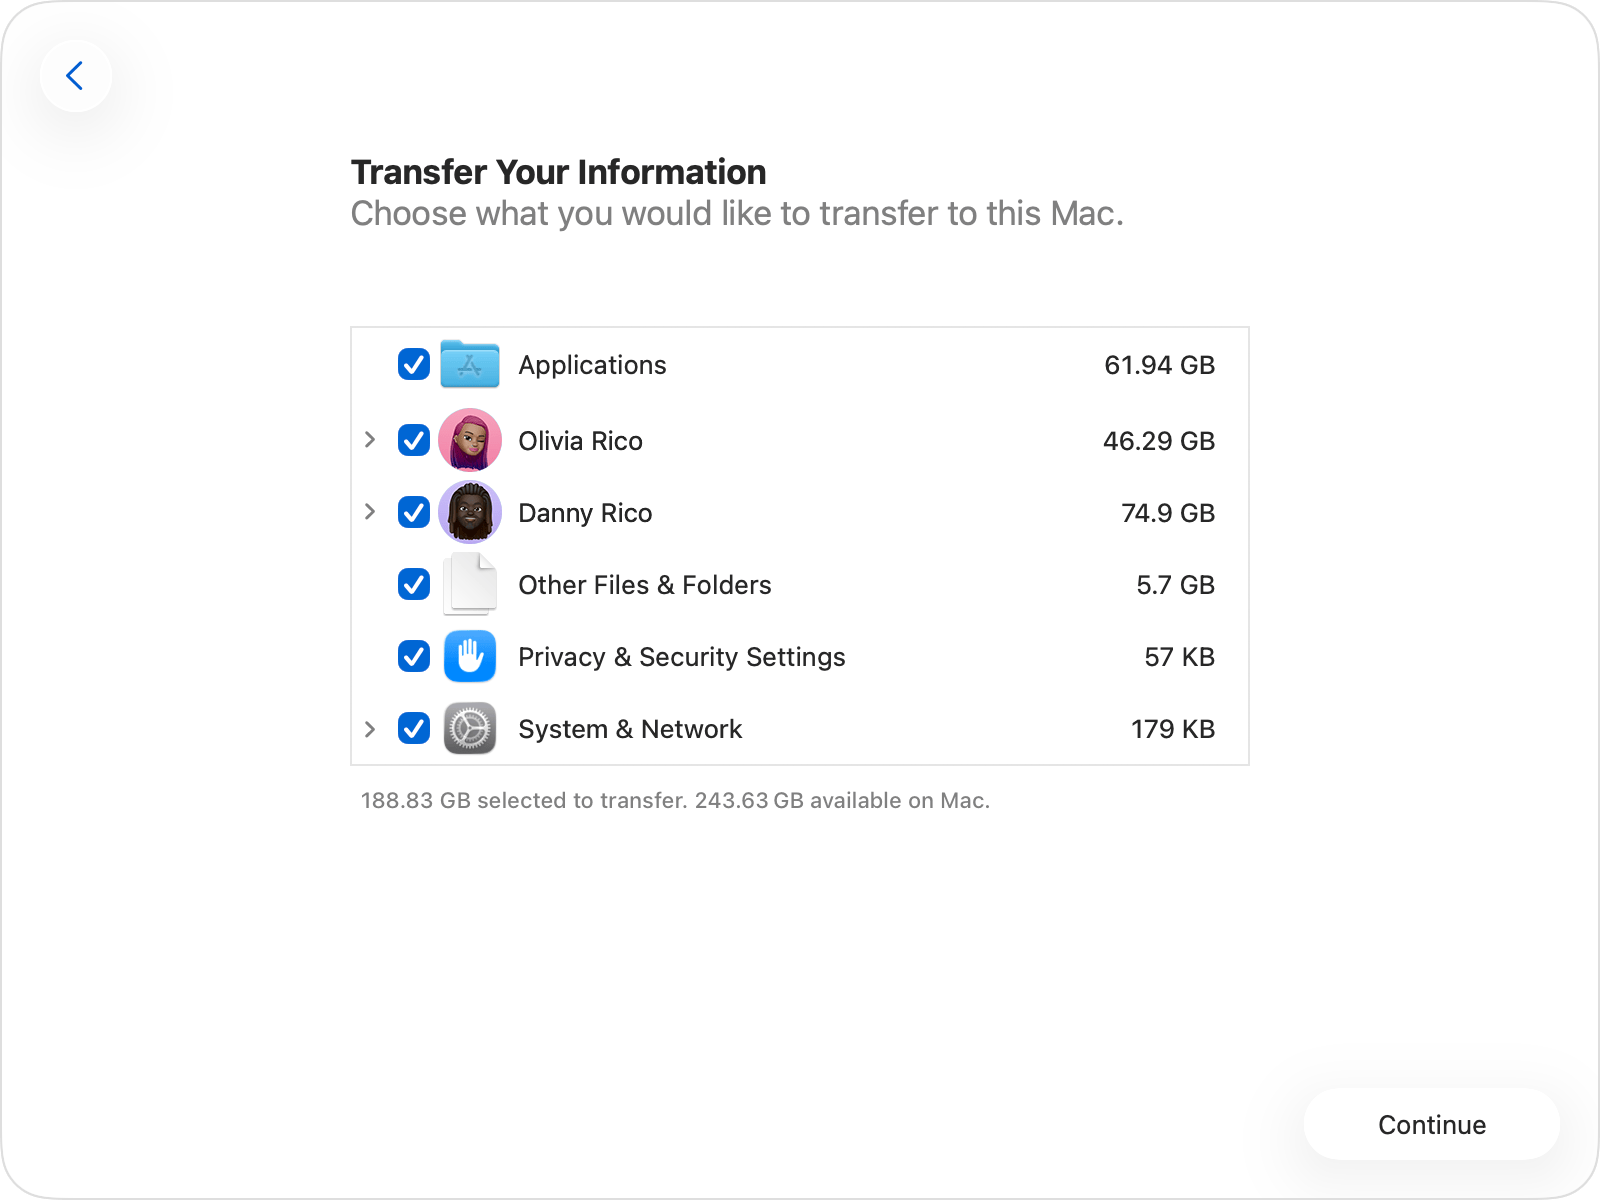The height and width of the screenshot is (1200, 1600).
Task: Expand the System & Network section
Action: pyautogui.click(x=371, y=729)
